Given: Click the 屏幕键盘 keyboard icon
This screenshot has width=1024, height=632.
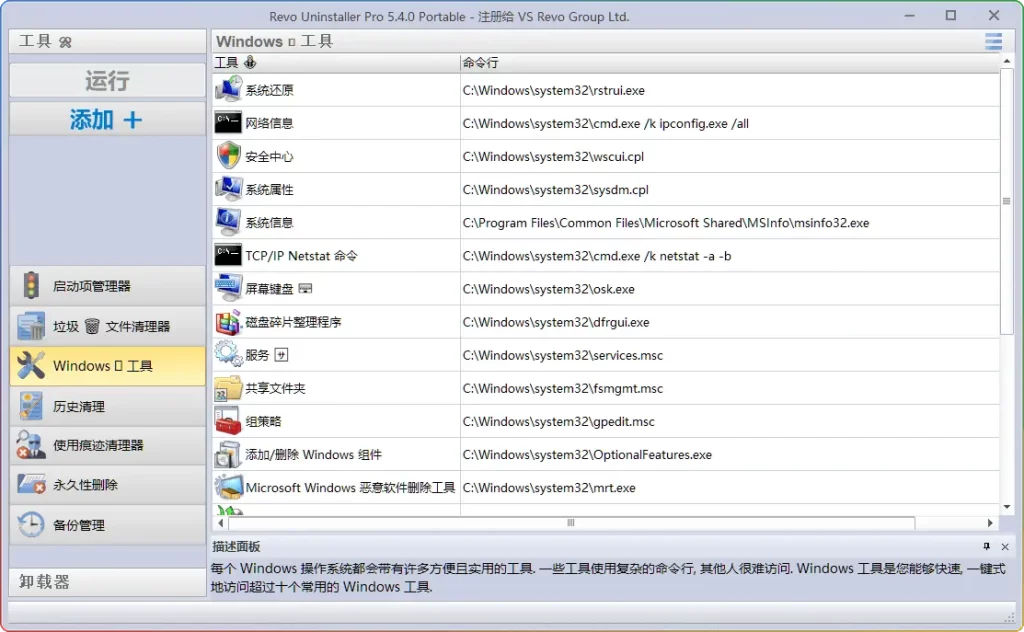Looking at the screenshot, I should 229,289.
